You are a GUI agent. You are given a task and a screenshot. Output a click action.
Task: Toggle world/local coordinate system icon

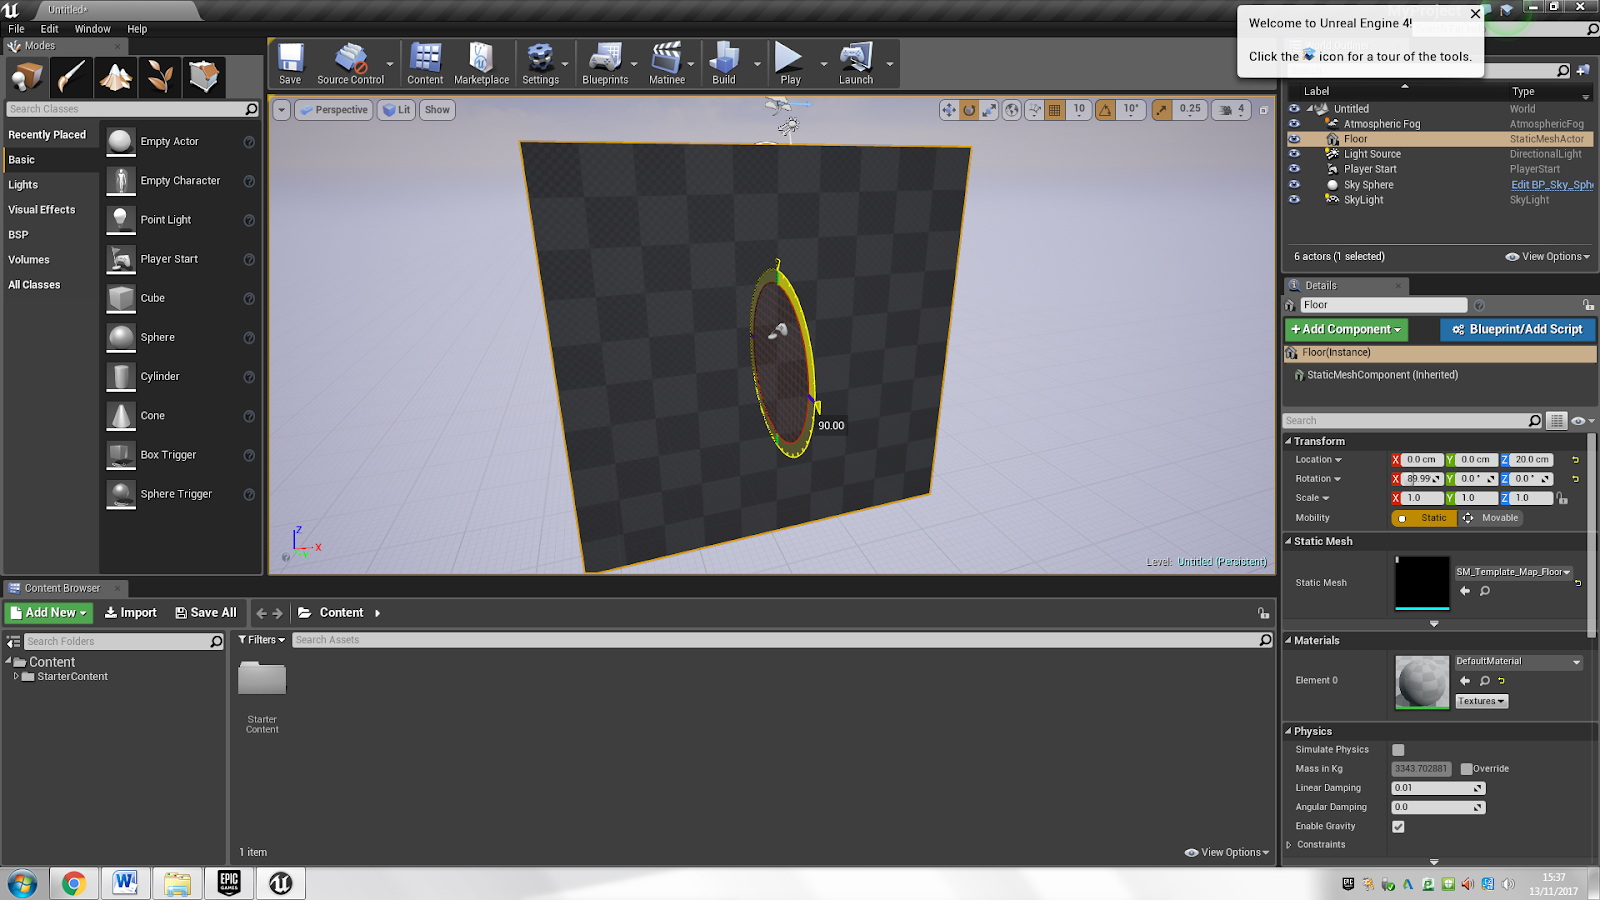click(1012, 110)
